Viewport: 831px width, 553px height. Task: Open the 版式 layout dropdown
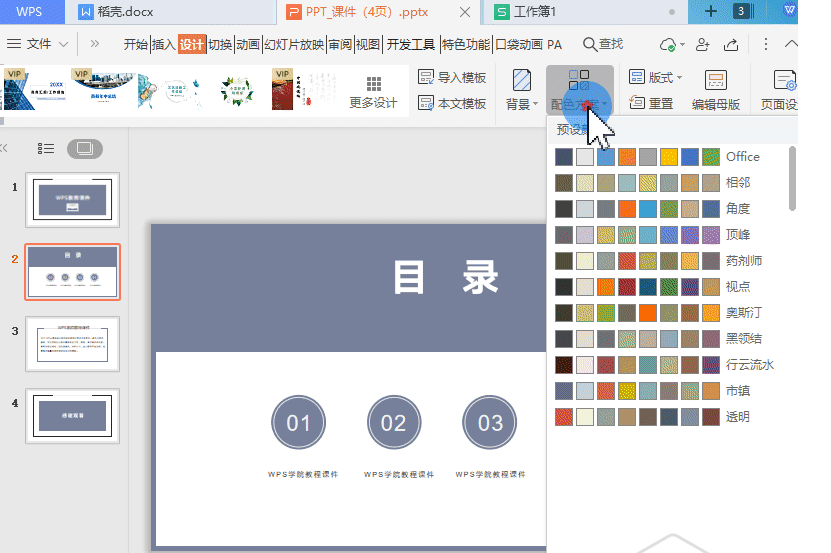click(x=655, y=77)
